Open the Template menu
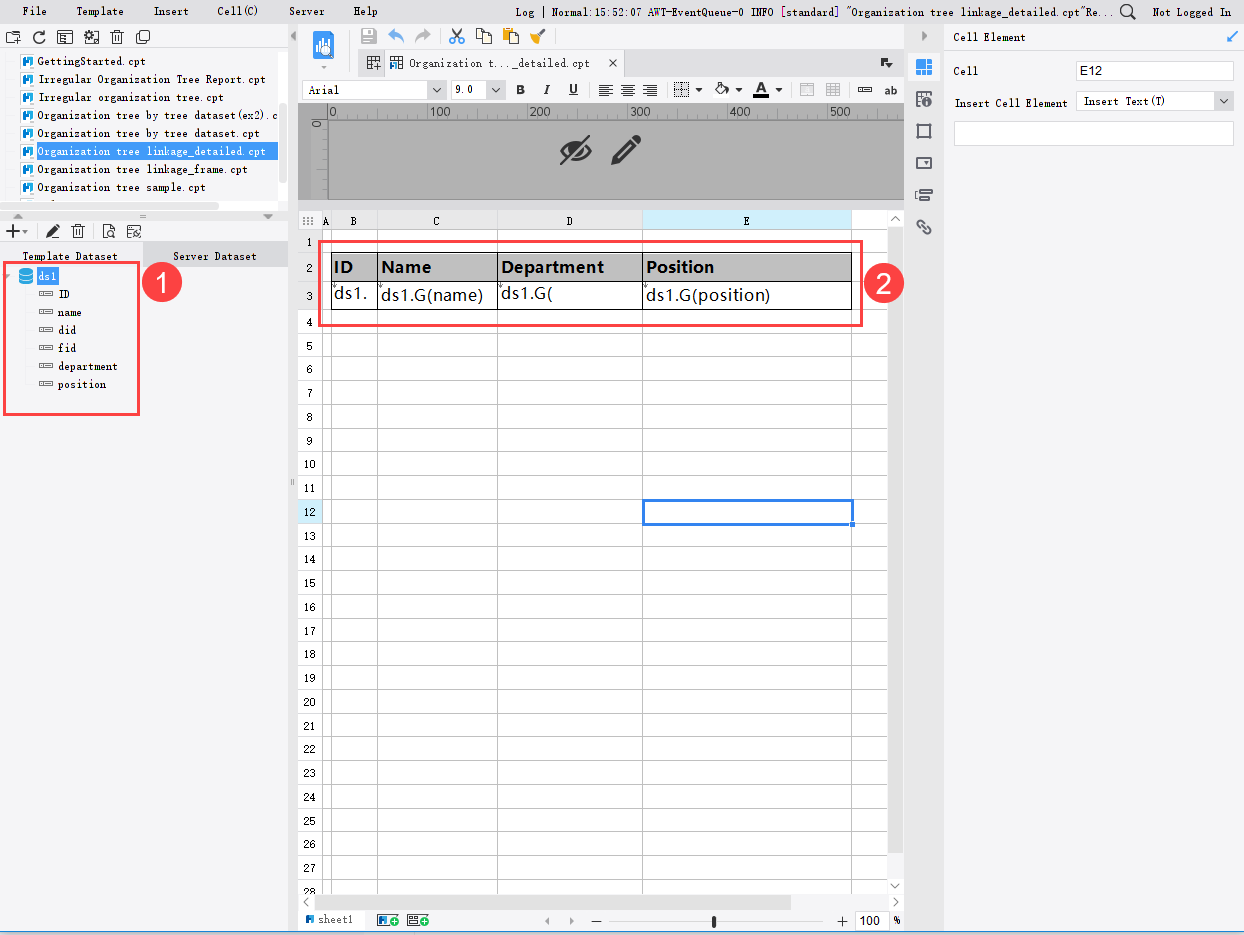This screenshot has width=1244, height=935. [x=99, y=11]
